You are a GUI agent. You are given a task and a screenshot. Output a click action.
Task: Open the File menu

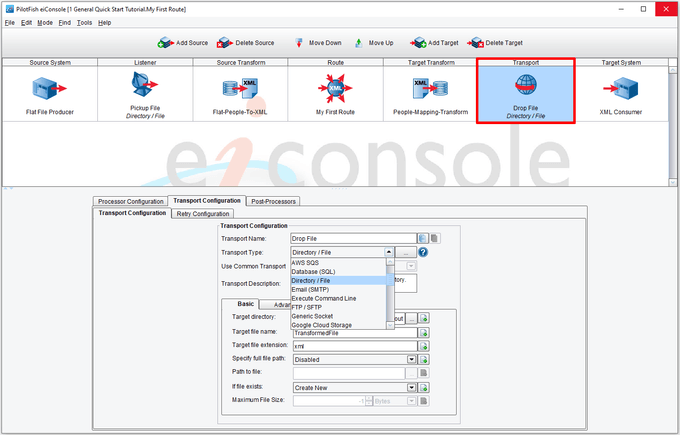point(10,23)
